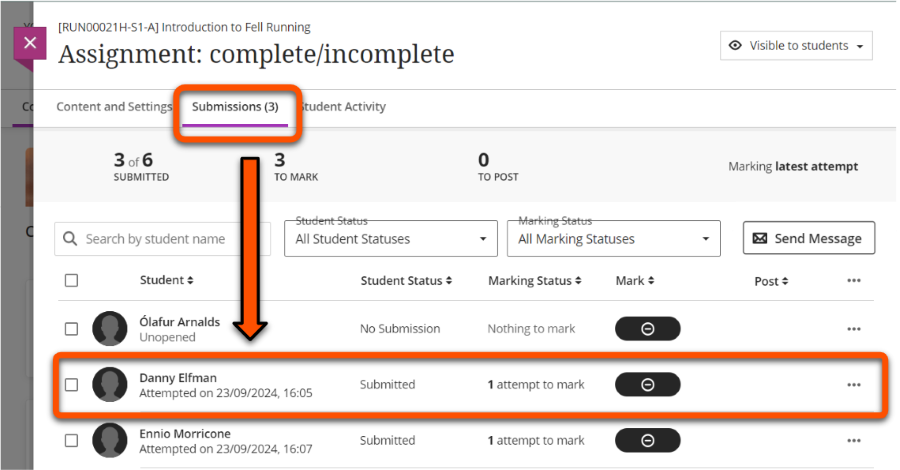Click the Send Message button

[808, 238]
